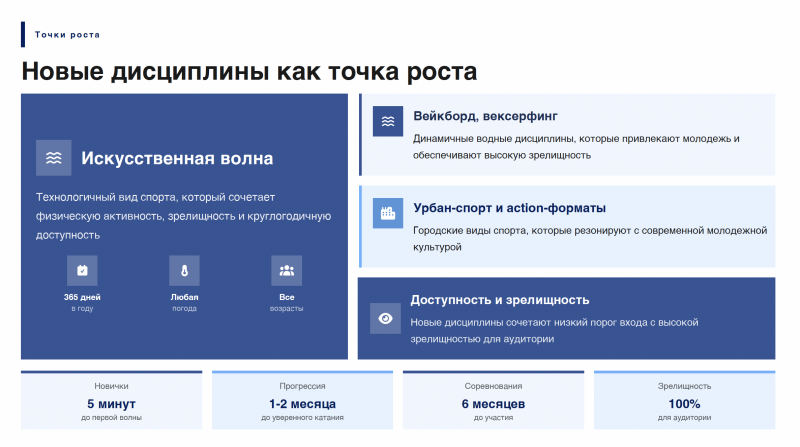Click the Новые дисциплины как точка роста title

pyautogui.click(x=249, y=72)
